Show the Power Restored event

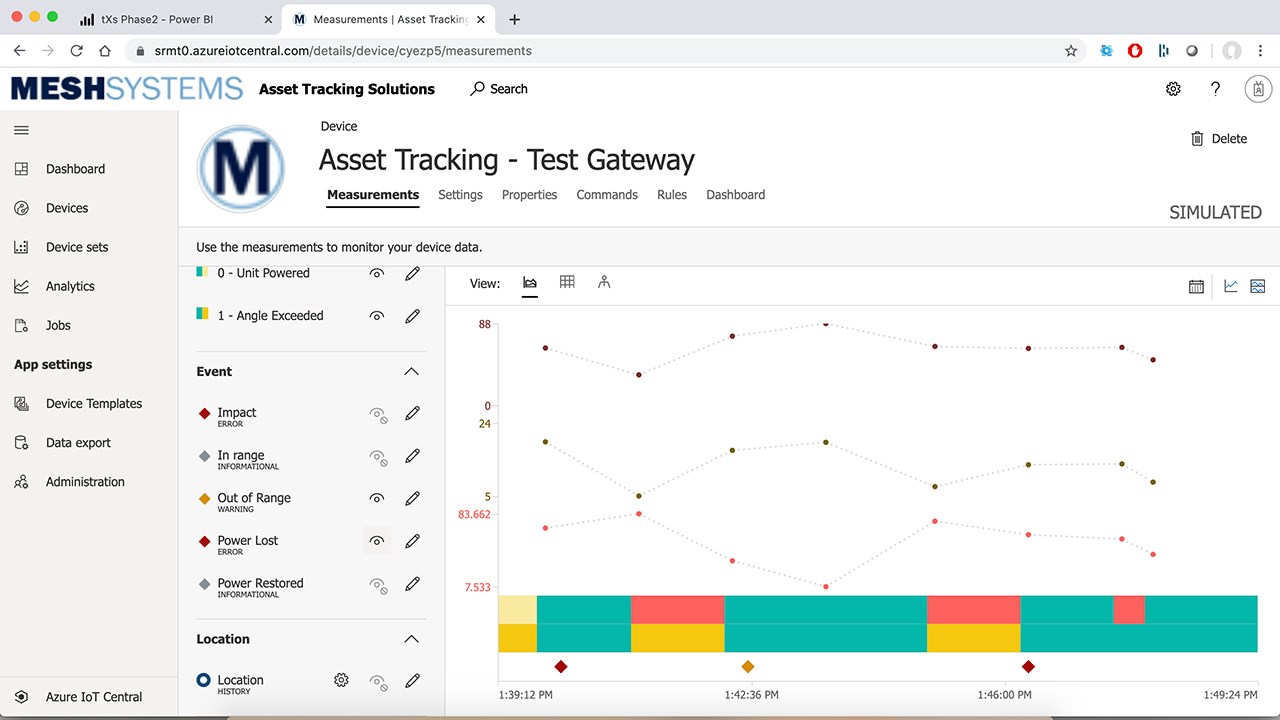378,585
